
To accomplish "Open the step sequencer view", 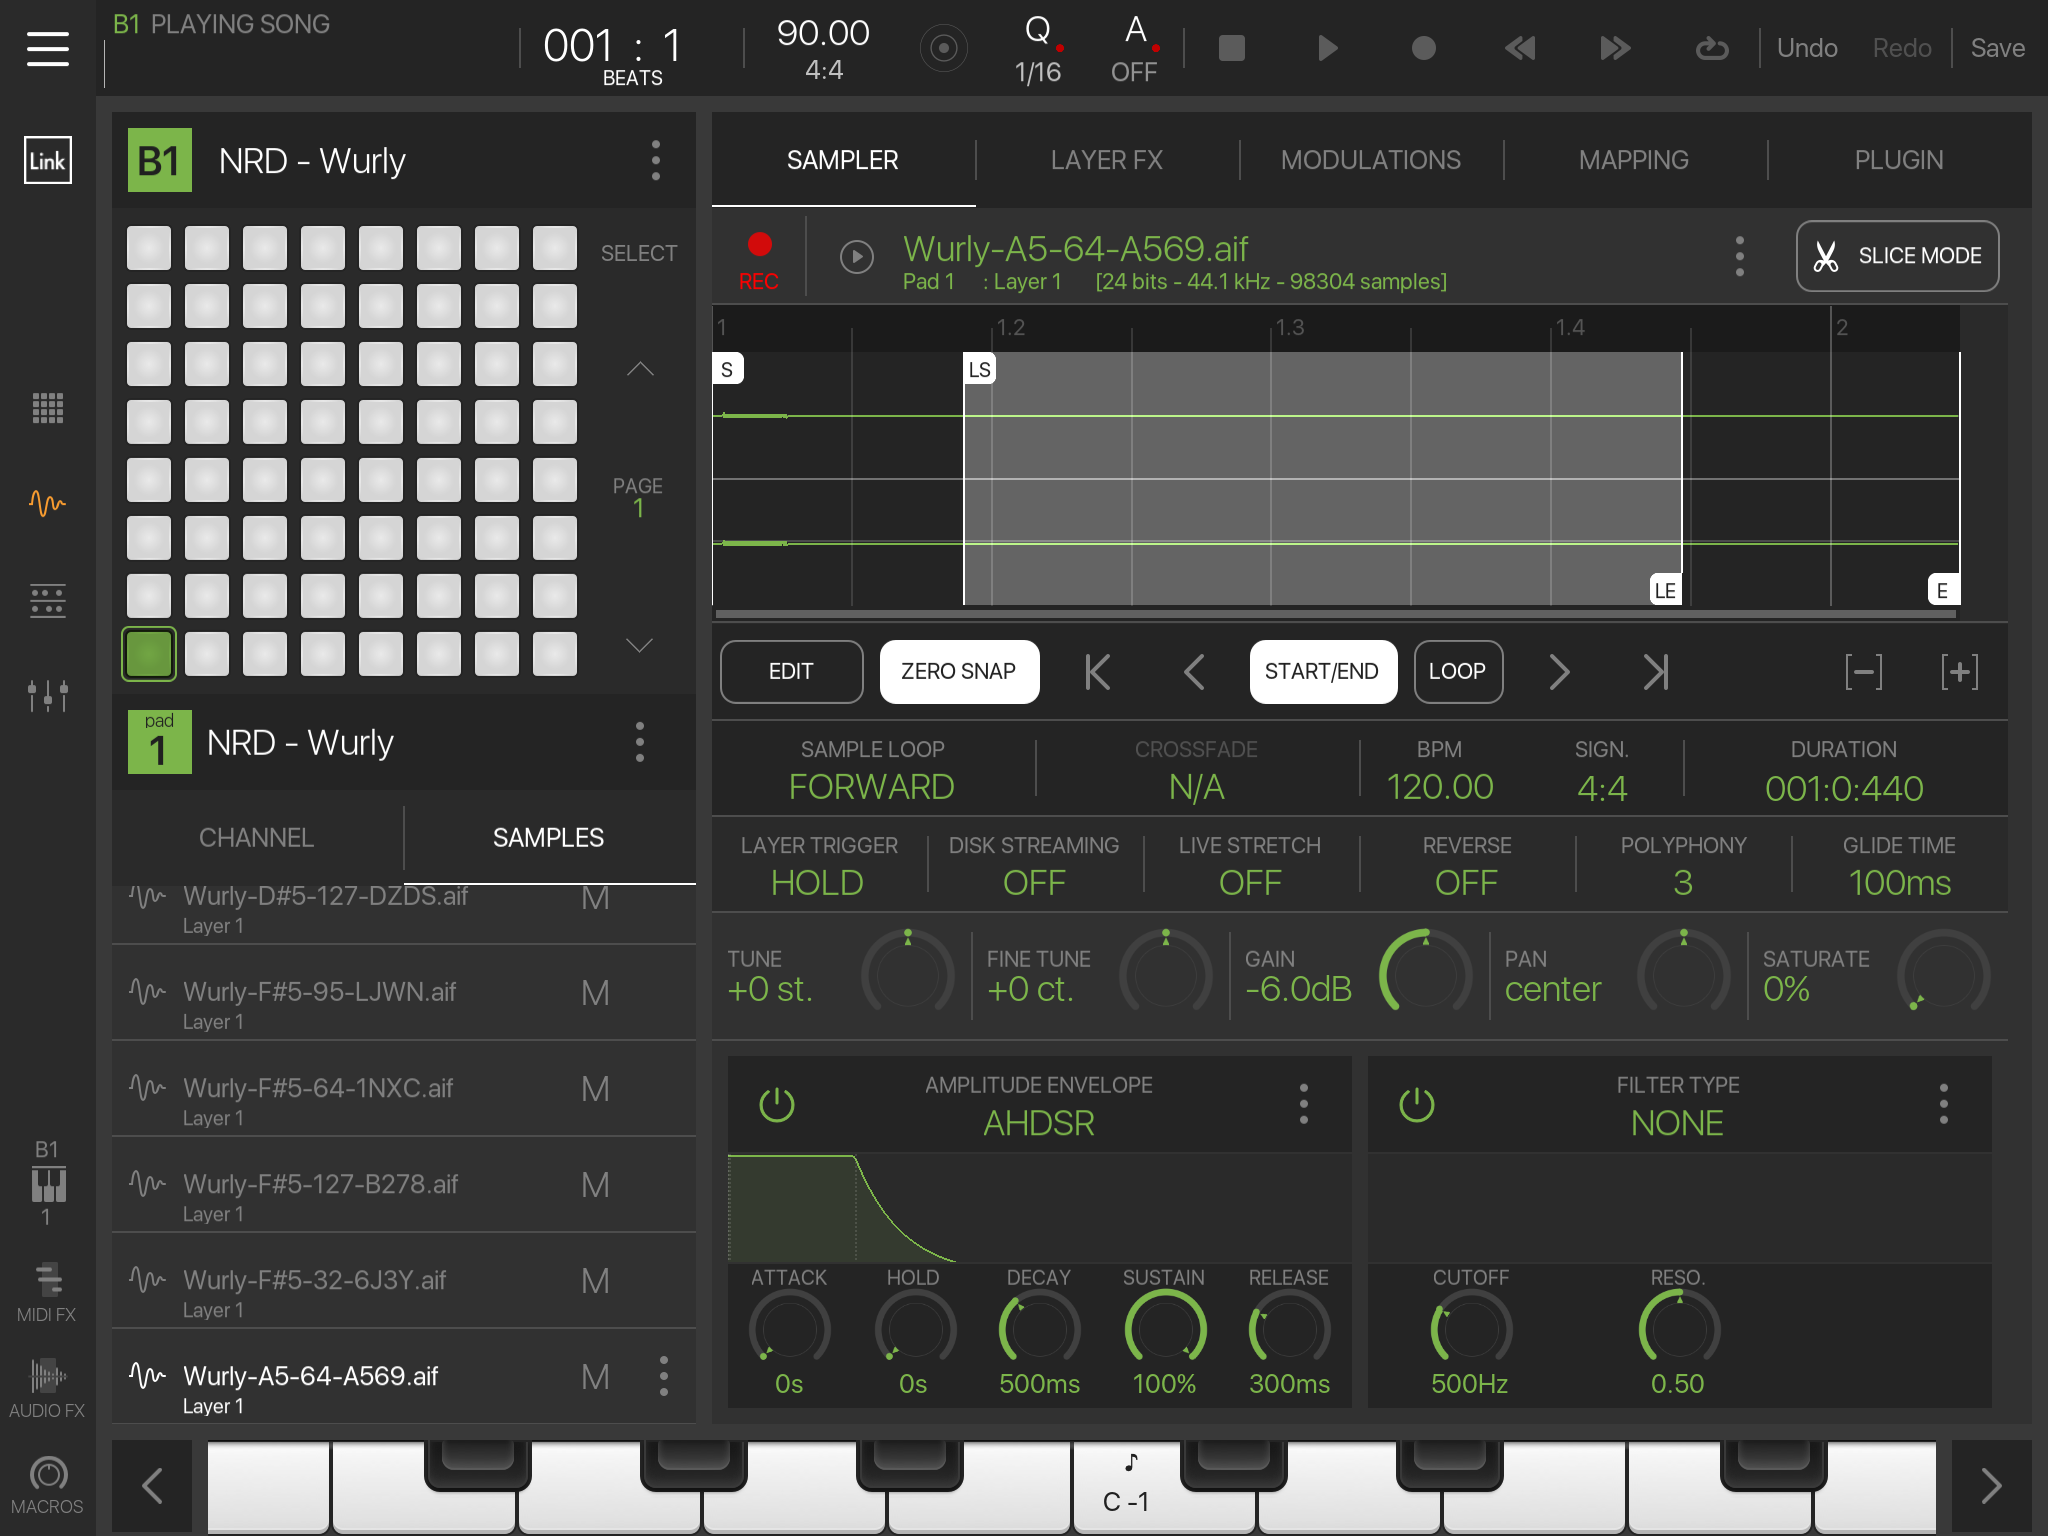I will tap(48, 600).
